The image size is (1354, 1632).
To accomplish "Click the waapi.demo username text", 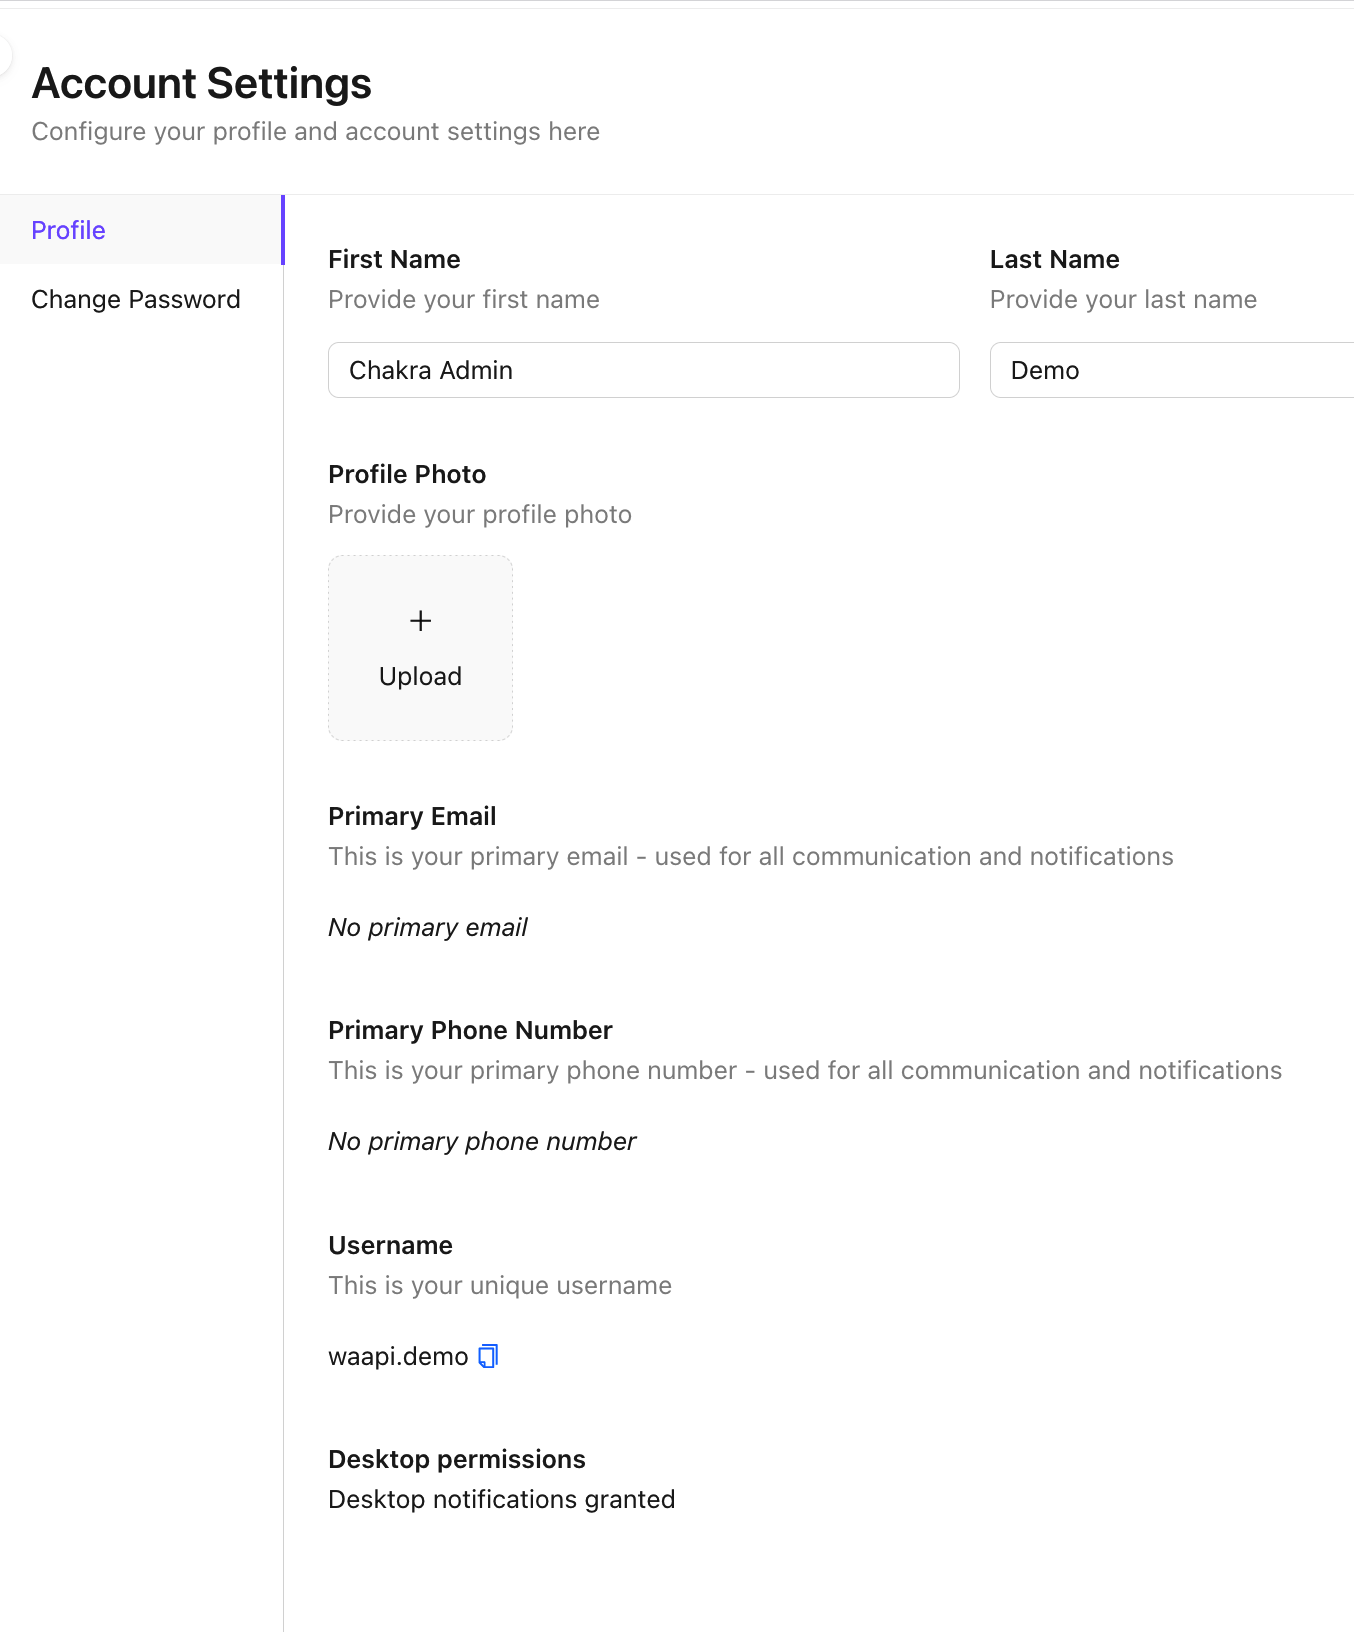I will (x=398, y=1356).
